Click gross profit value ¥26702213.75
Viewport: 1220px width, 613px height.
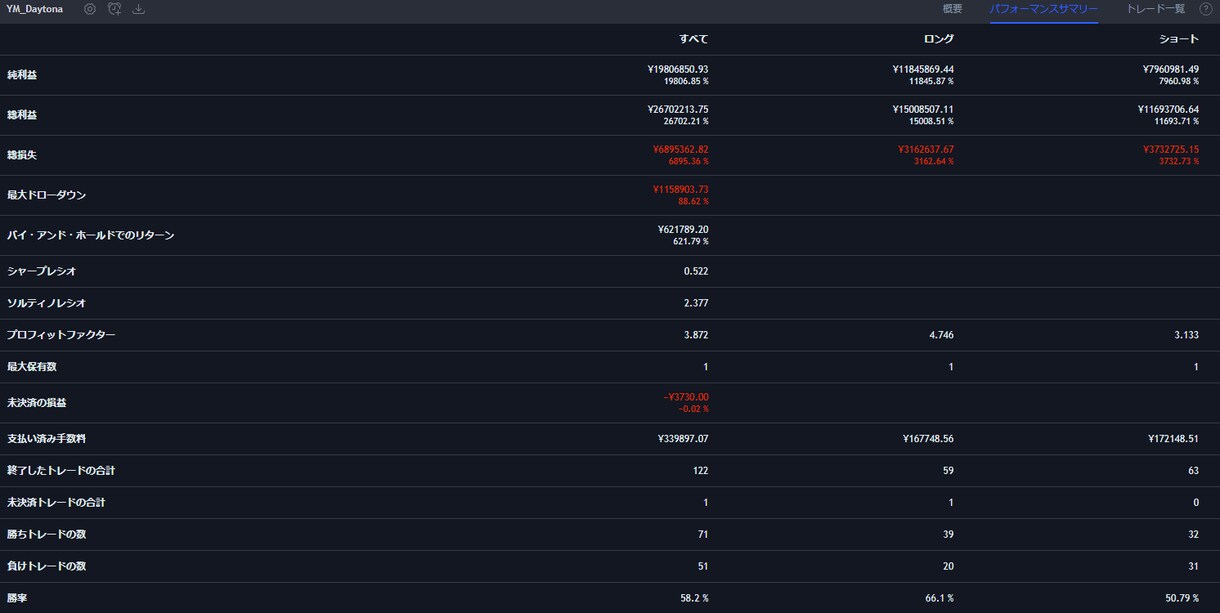678,109
